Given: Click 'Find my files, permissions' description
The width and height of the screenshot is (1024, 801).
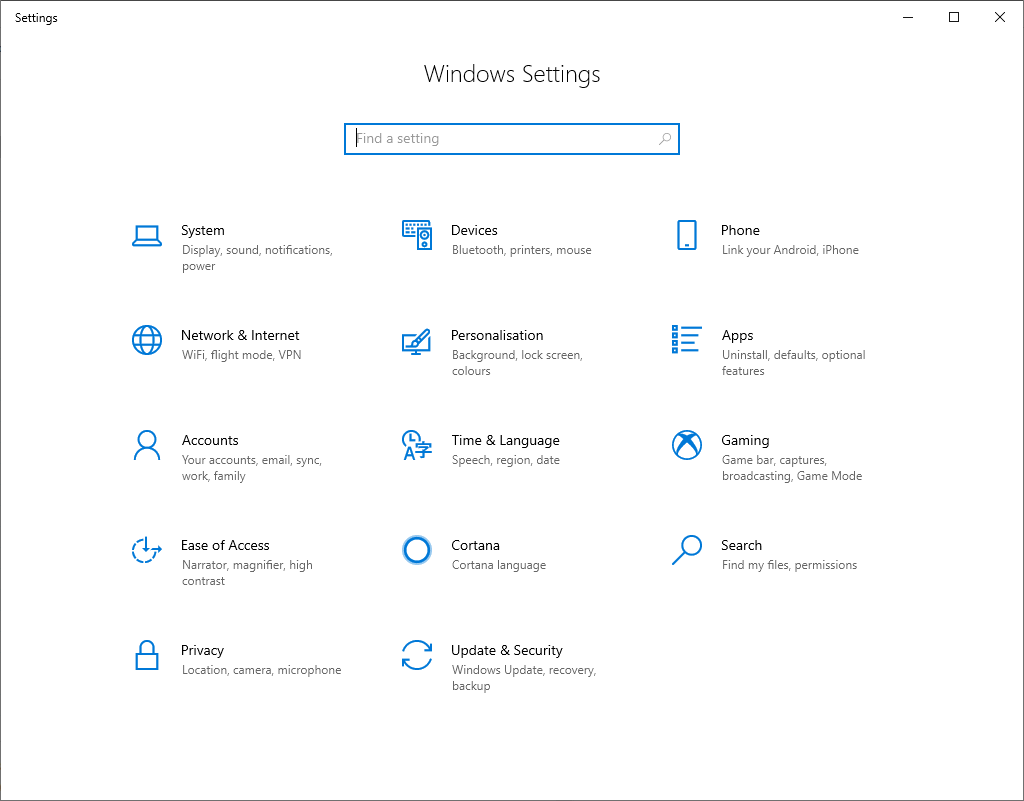Looking at the screenshot, I should tap(789, 565).
